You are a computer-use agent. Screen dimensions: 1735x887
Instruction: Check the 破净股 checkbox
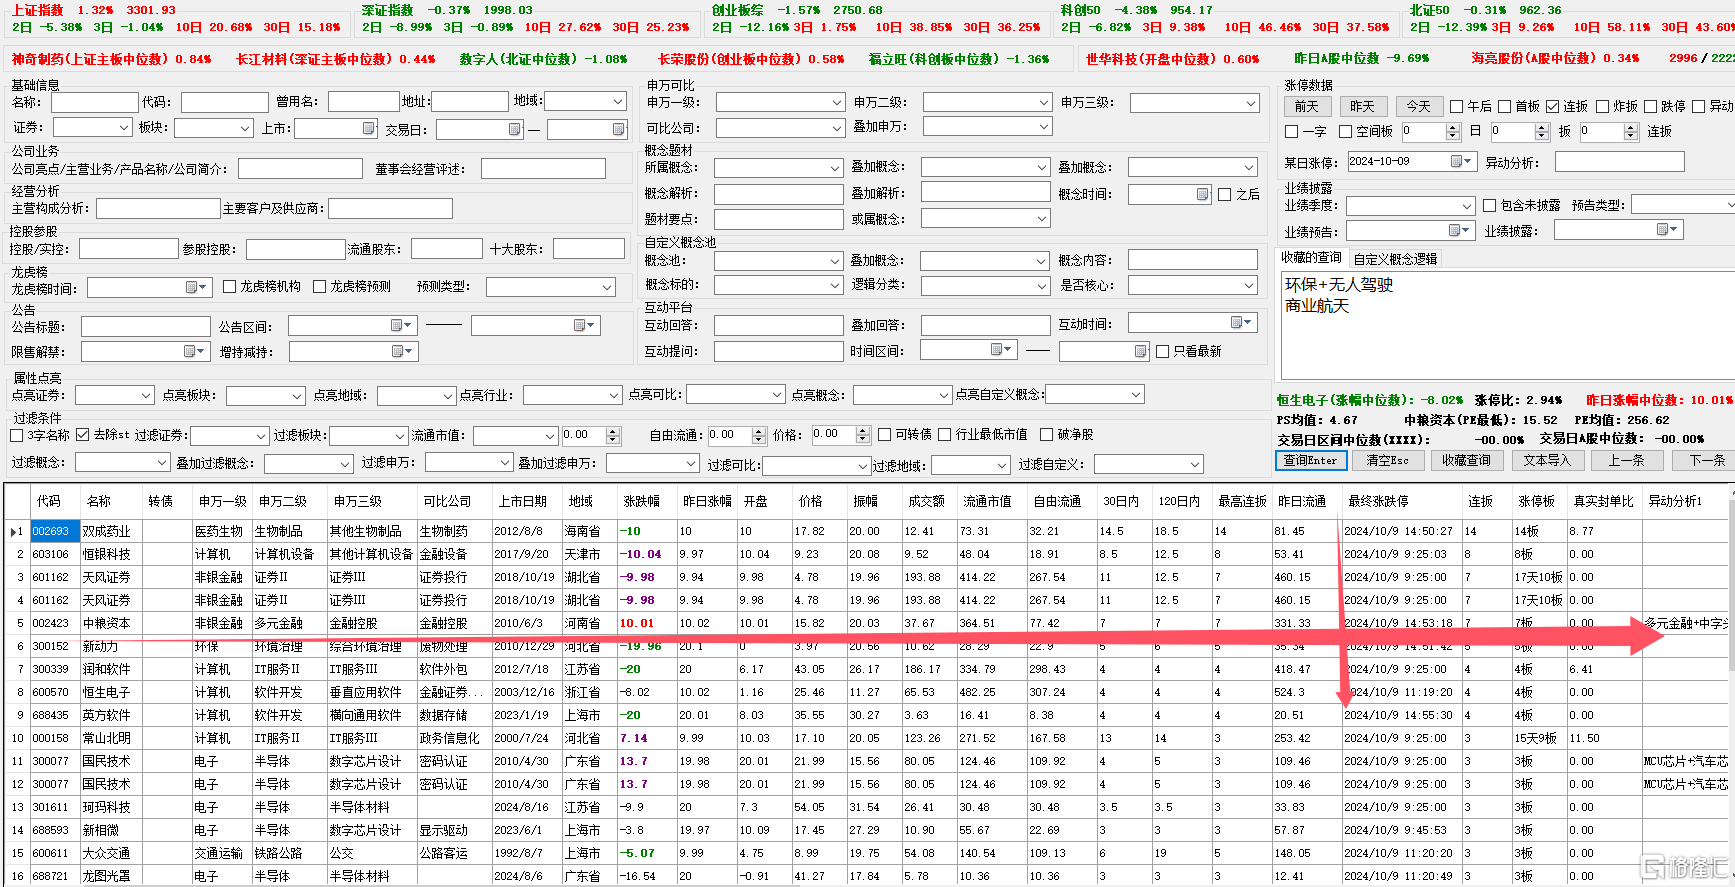[x=1046, y=434]
